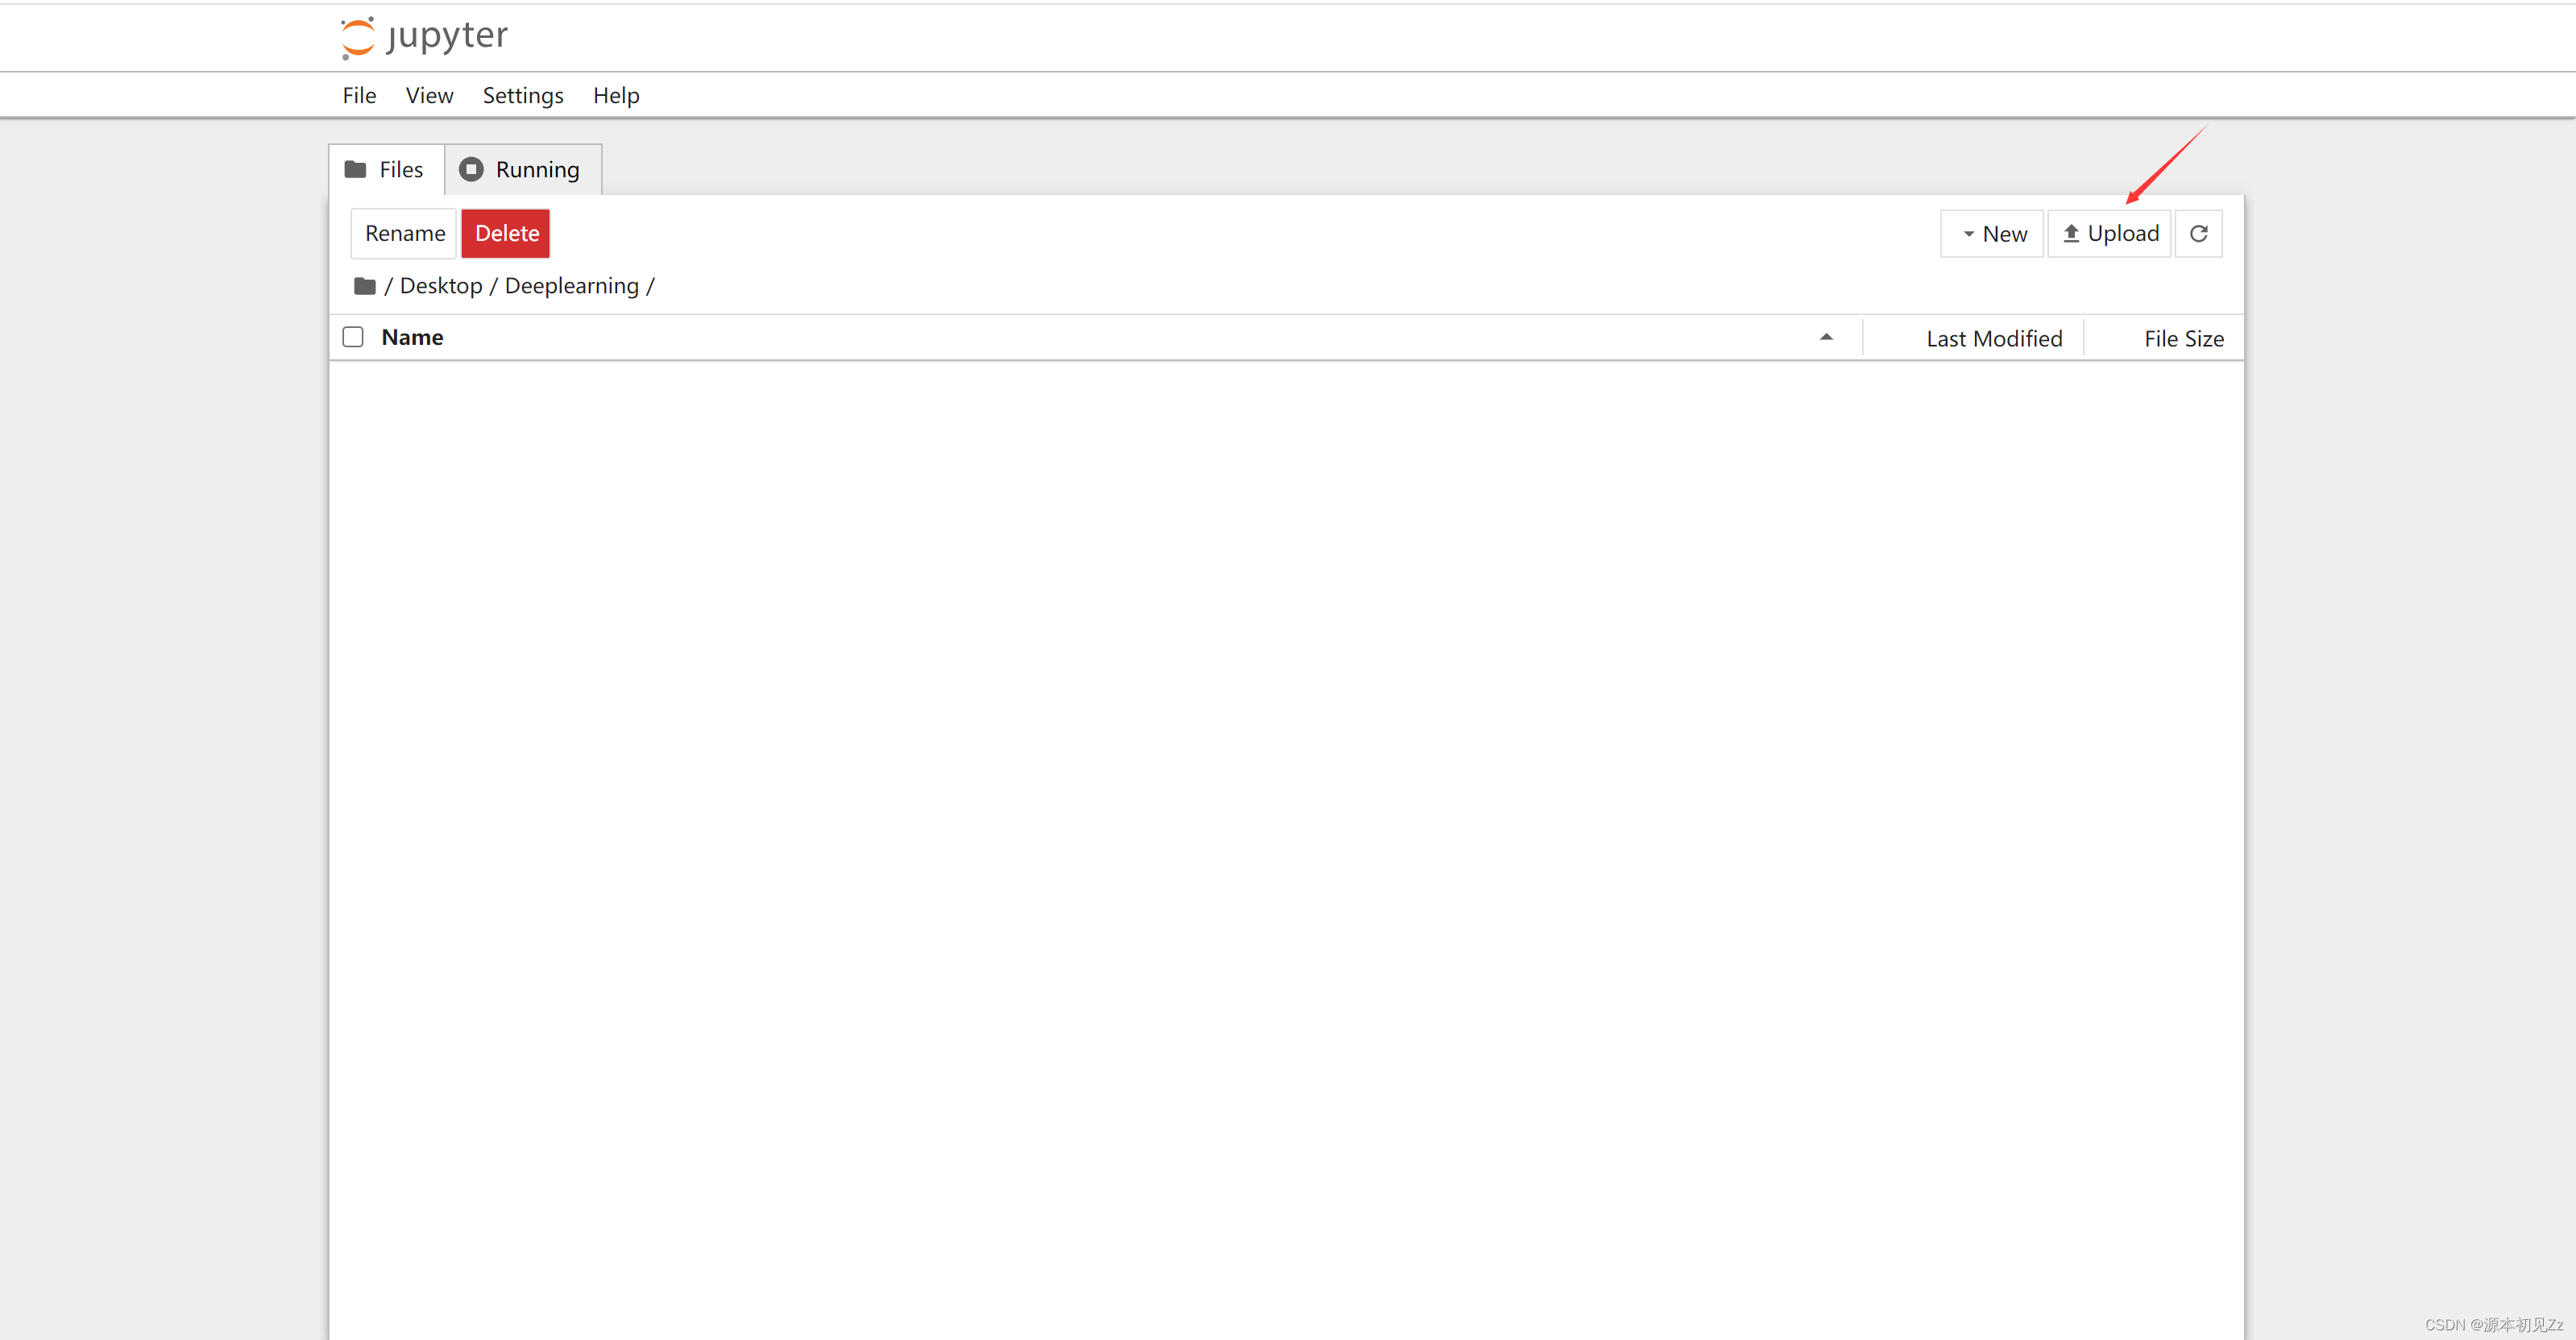Click the Name sort arrow indicator
The image size is (2576, 1340).
(x=1826, y=337)
